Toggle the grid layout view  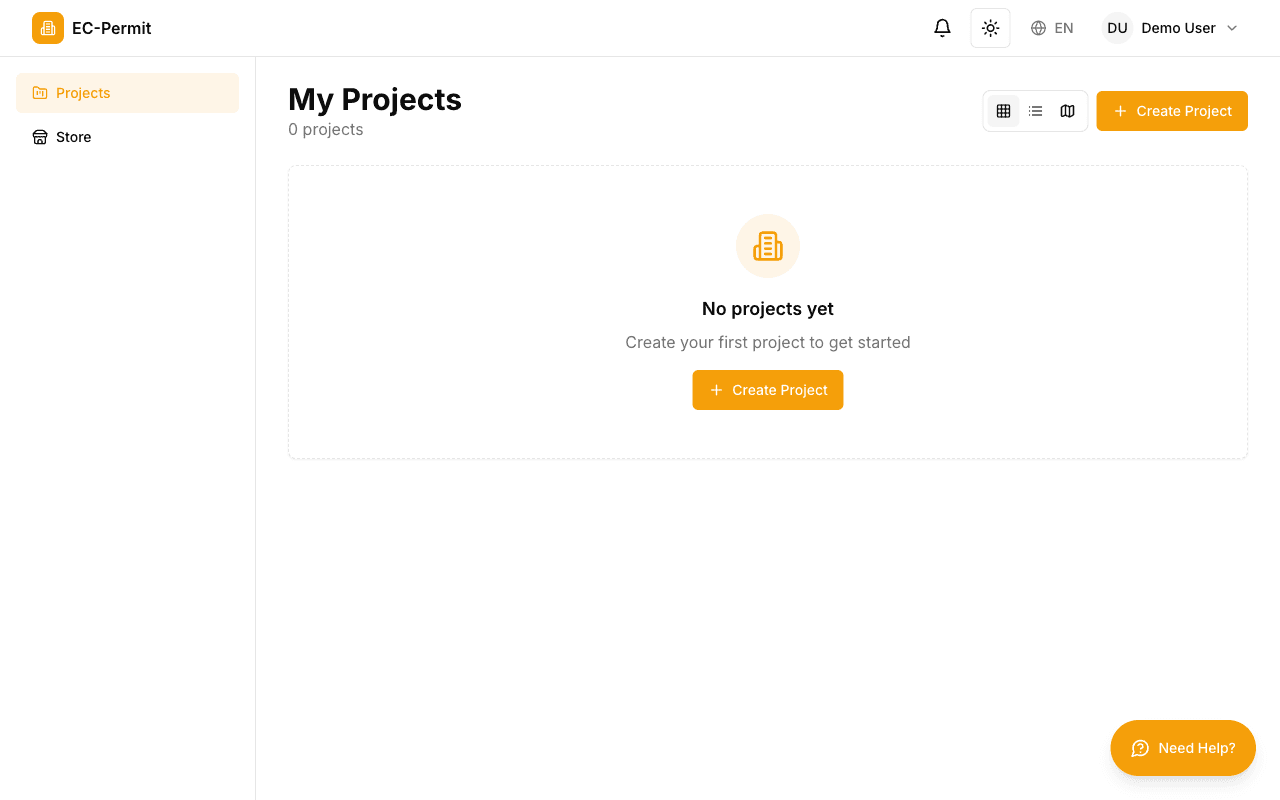click(x=1003, y=111)
